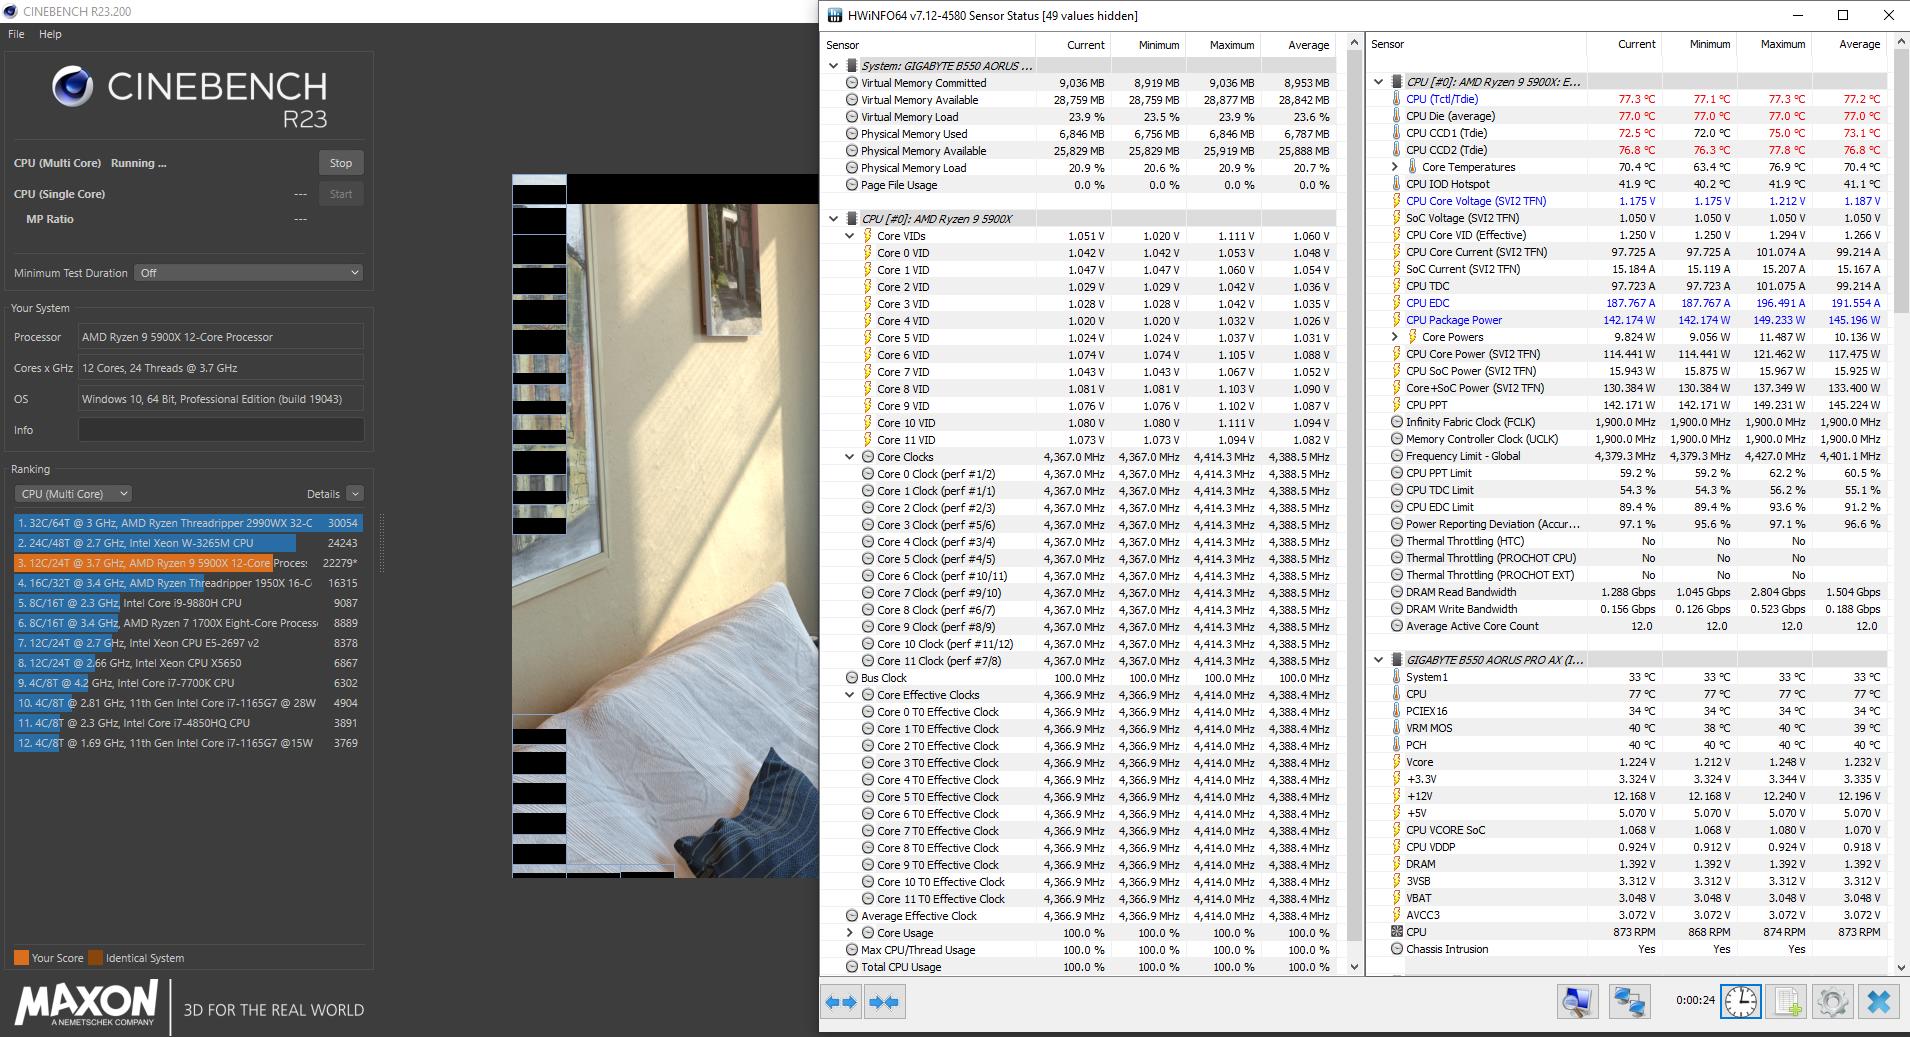The width and height of the screenshot is (1910, 1037).
Task: Reset sensor values with the clock icon
Action: pyautogui.click(x=1741, y=1001)
